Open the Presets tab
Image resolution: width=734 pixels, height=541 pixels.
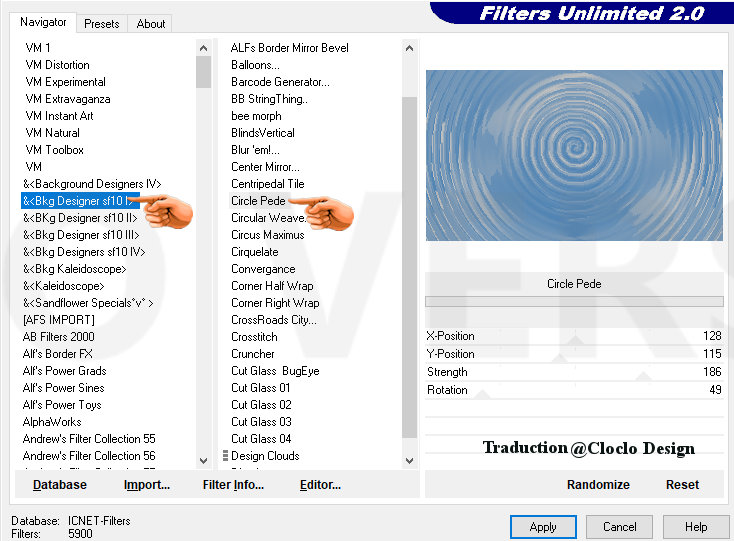pyautogui.click(x=102, y=23)
